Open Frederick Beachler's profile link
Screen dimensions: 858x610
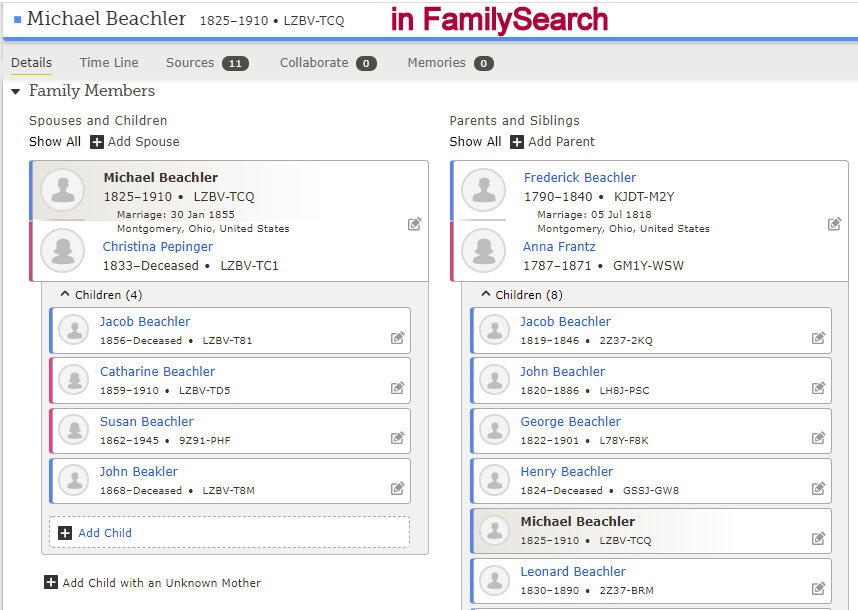click(x=580, y=178)
